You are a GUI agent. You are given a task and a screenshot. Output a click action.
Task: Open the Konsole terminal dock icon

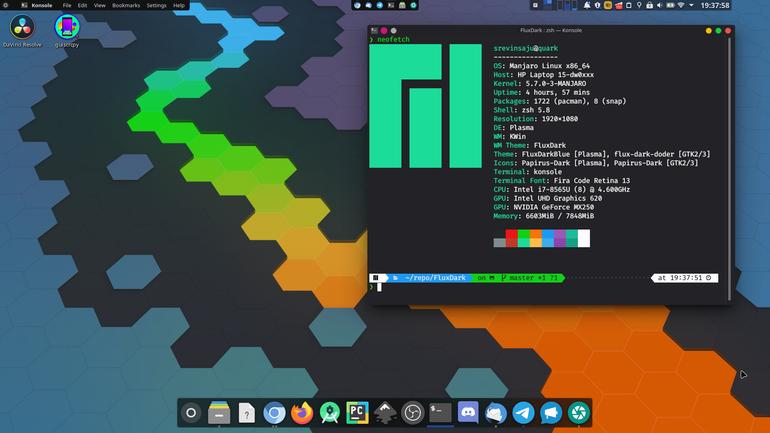tap(440, 413)
